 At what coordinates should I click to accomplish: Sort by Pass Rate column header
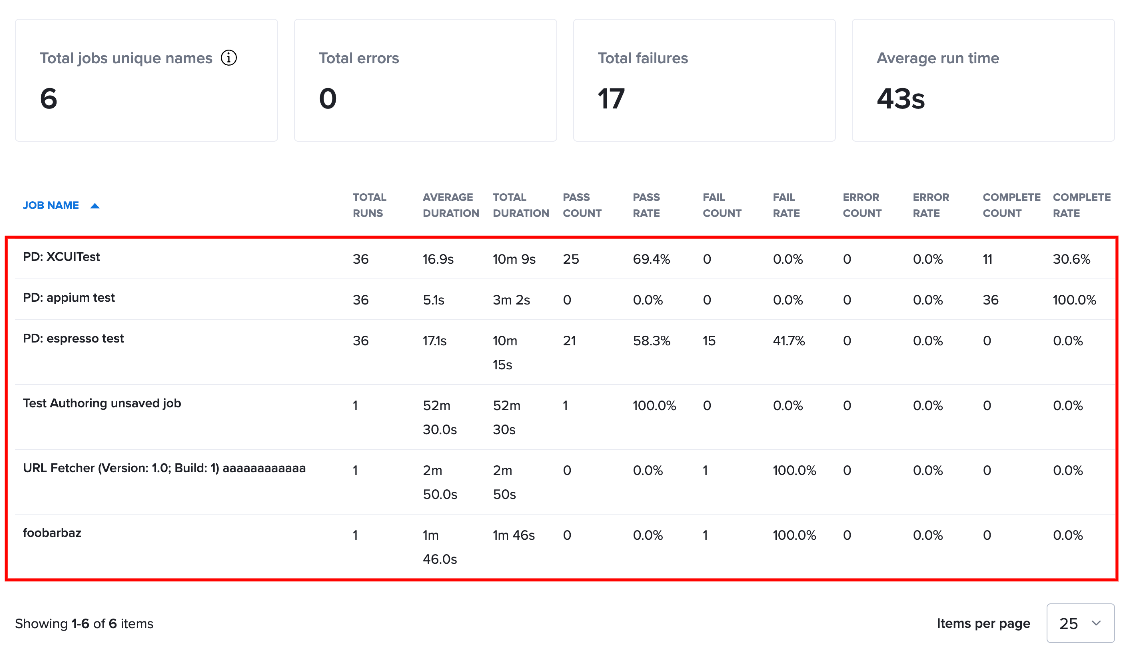click(646, 205)
